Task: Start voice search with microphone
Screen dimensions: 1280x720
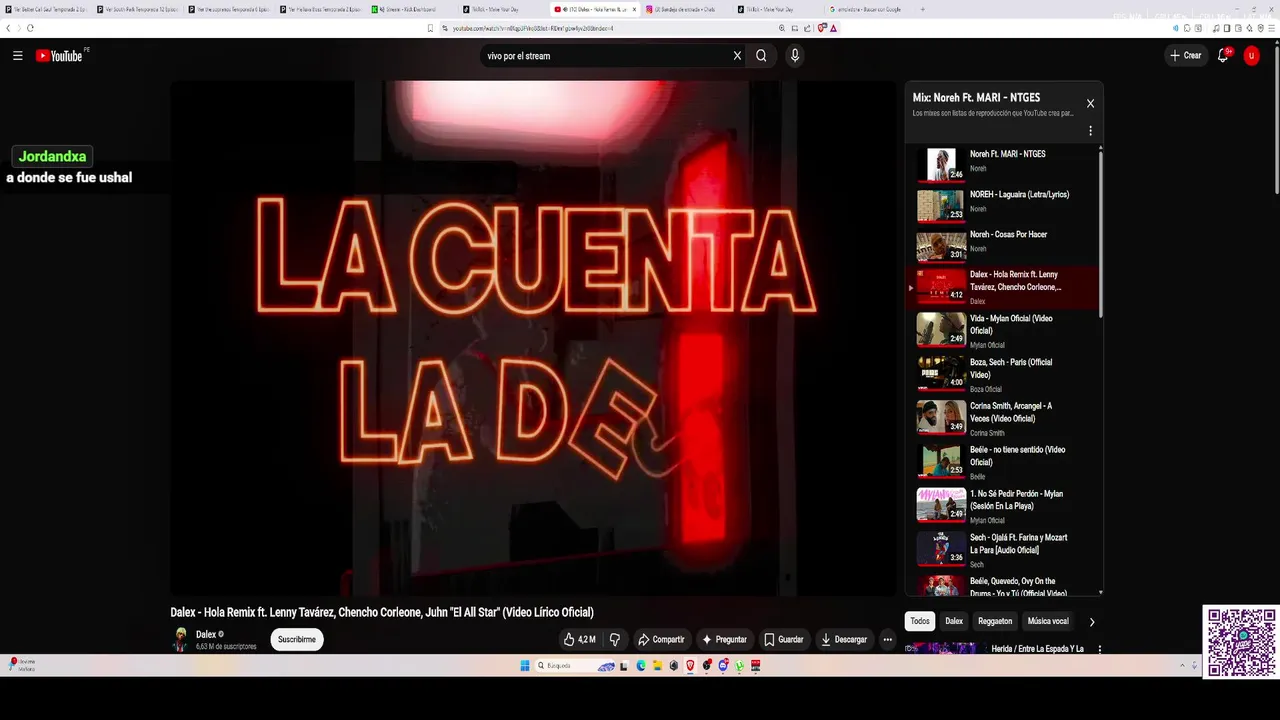Action: tap(795, 56)
